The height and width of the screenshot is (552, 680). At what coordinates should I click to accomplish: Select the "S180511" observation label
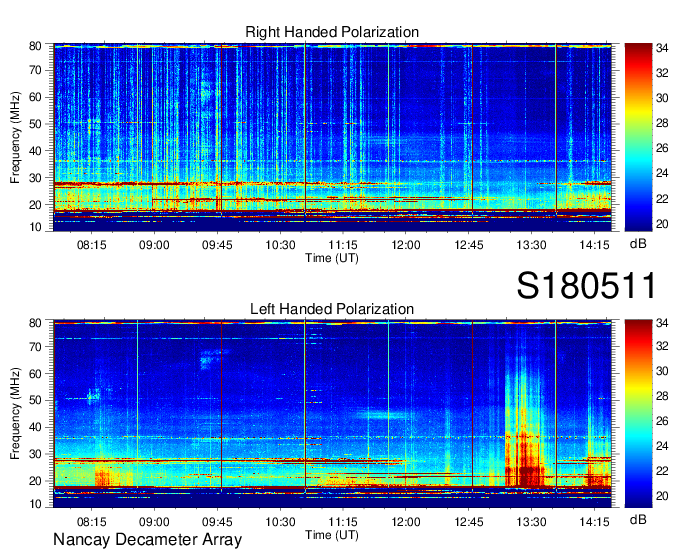click(586, 286)
